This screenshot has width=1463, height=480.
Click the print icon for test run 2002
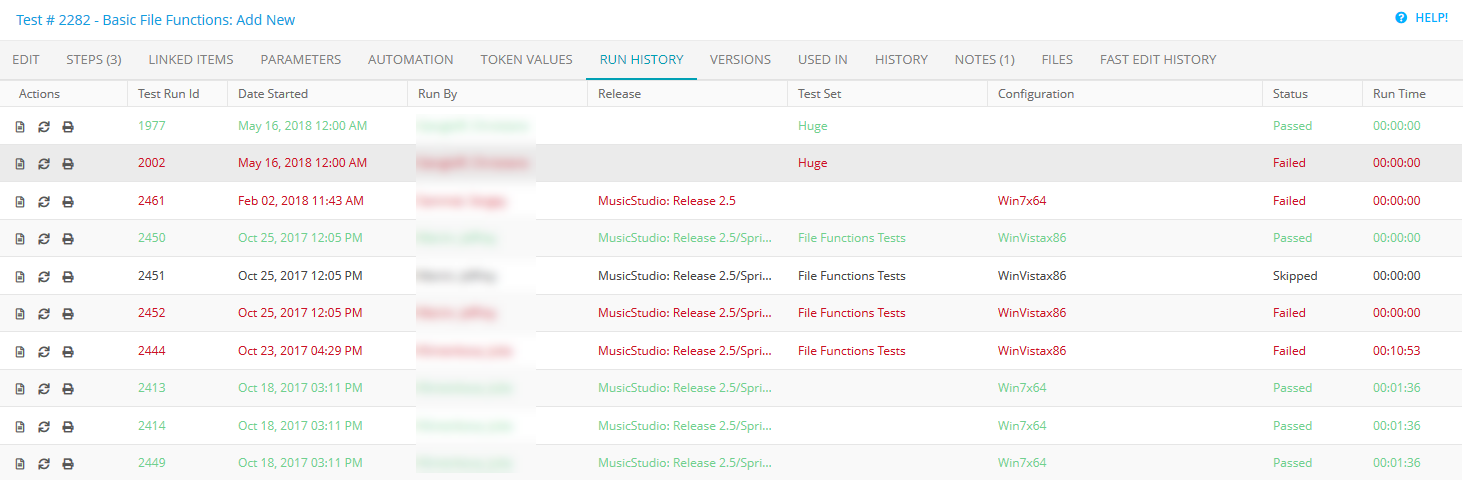tap(68, 164)
